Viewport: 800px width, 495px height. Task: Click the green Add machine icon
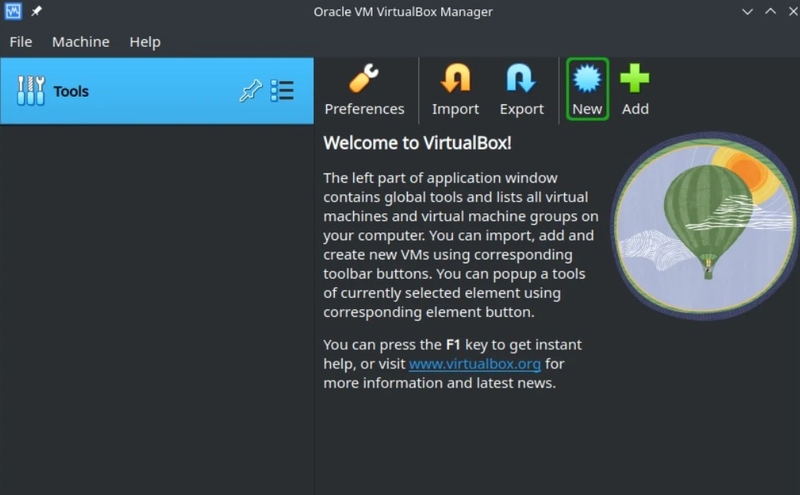pyautogui.click(x=635, y=90)
